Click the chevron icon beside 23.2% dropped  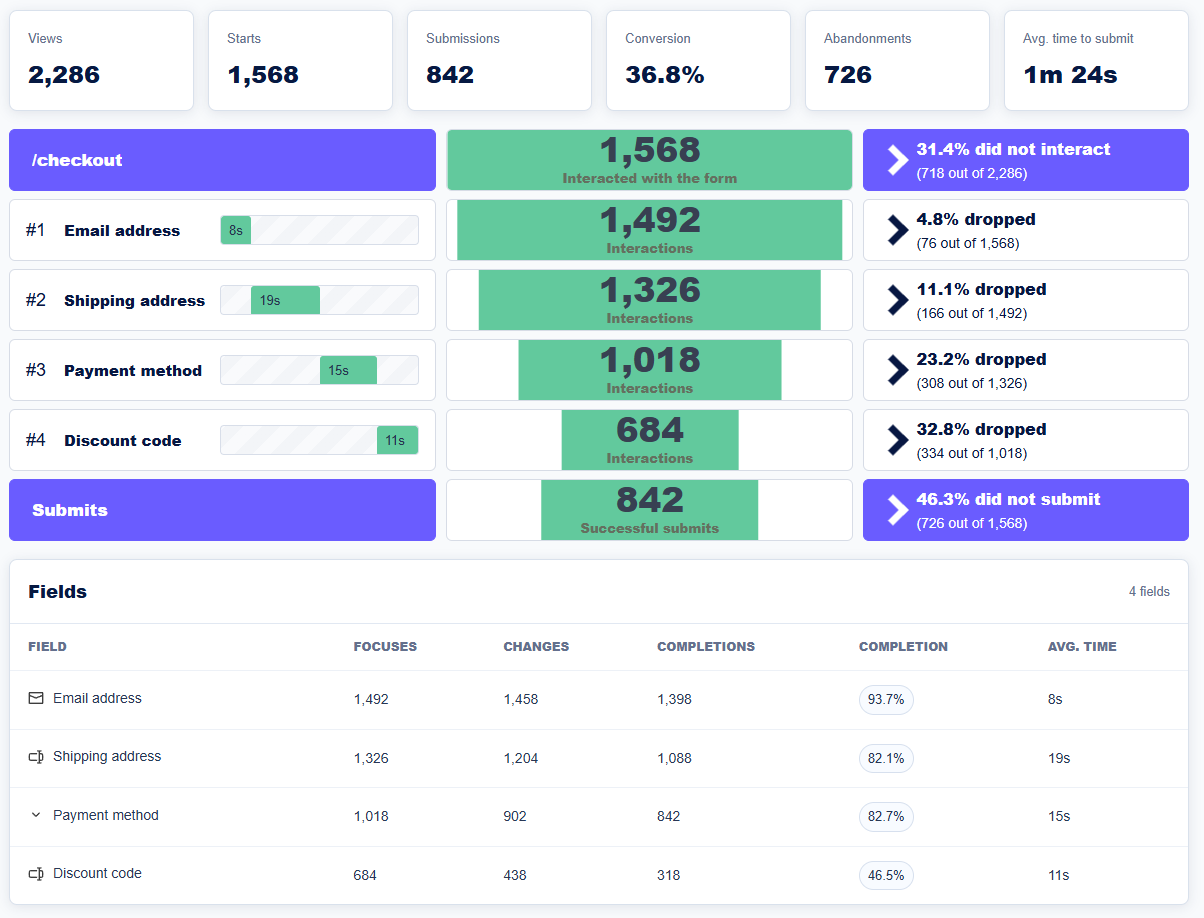pos(897,370)
